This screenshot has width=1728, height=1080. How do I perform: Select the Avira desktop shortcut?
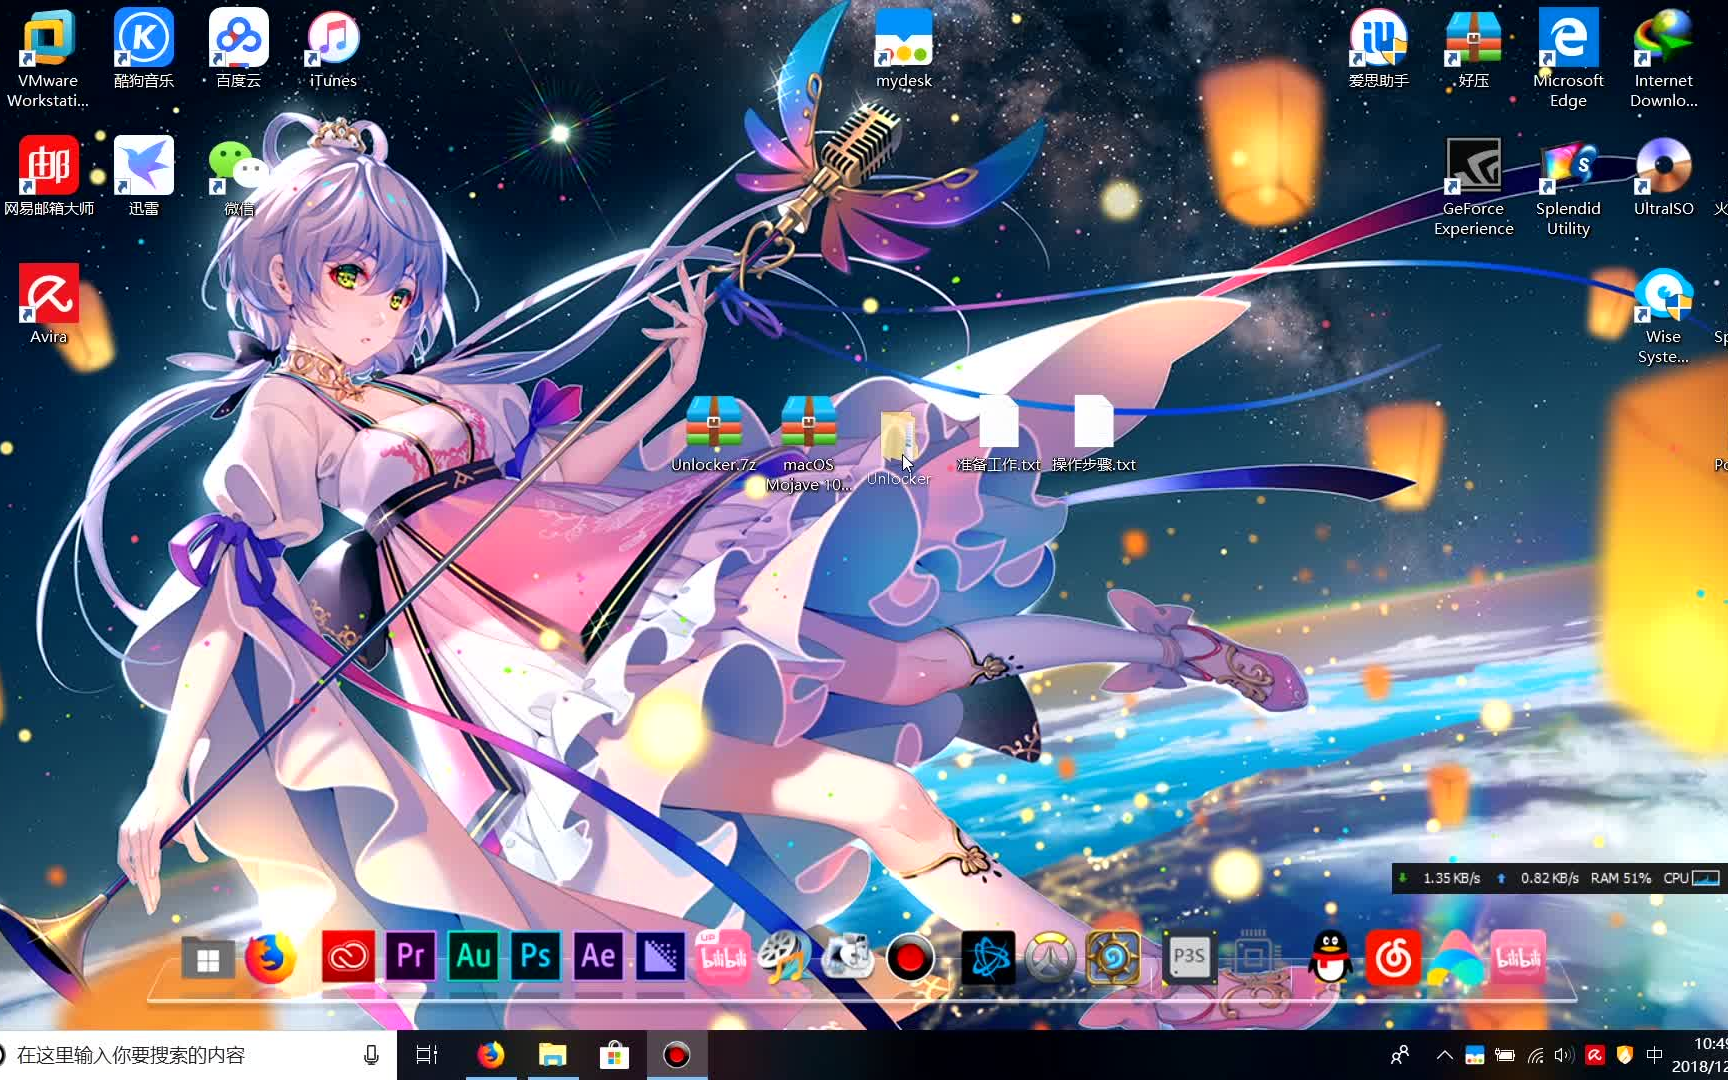(48, 304)
